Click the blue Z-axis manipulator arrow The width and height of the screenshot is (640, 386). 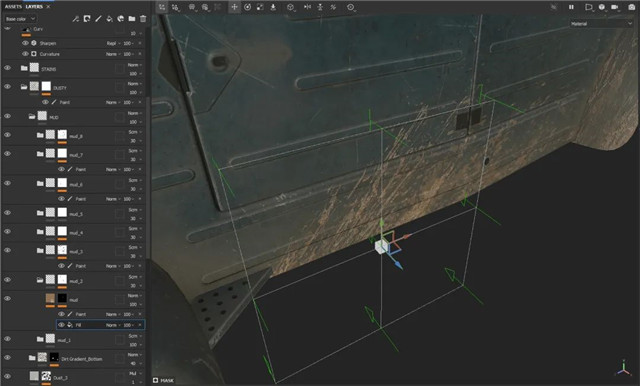point(398,266)
